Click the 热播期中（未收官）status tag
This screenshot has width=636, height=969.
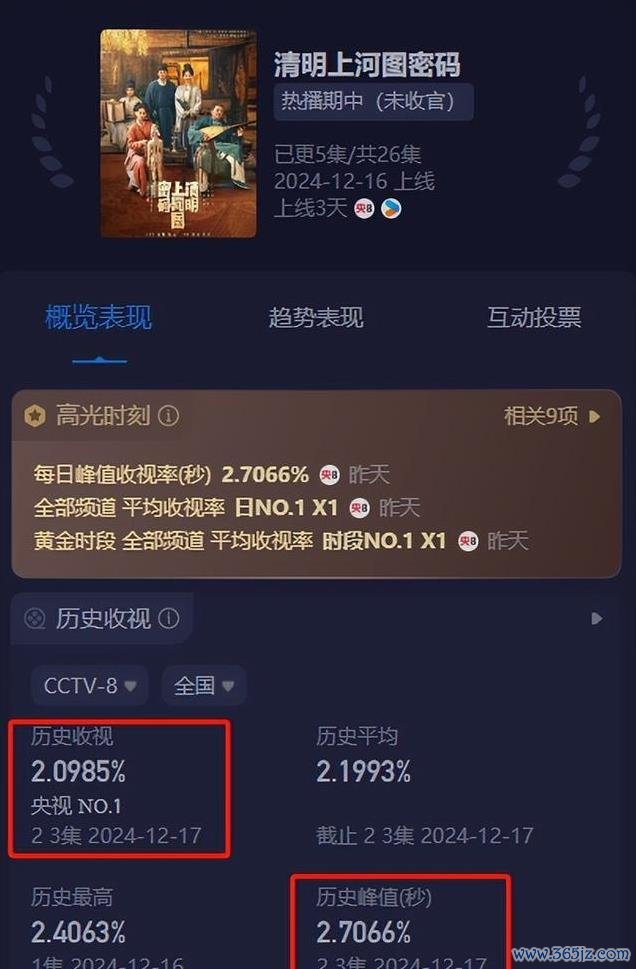(x=374, y=101)
